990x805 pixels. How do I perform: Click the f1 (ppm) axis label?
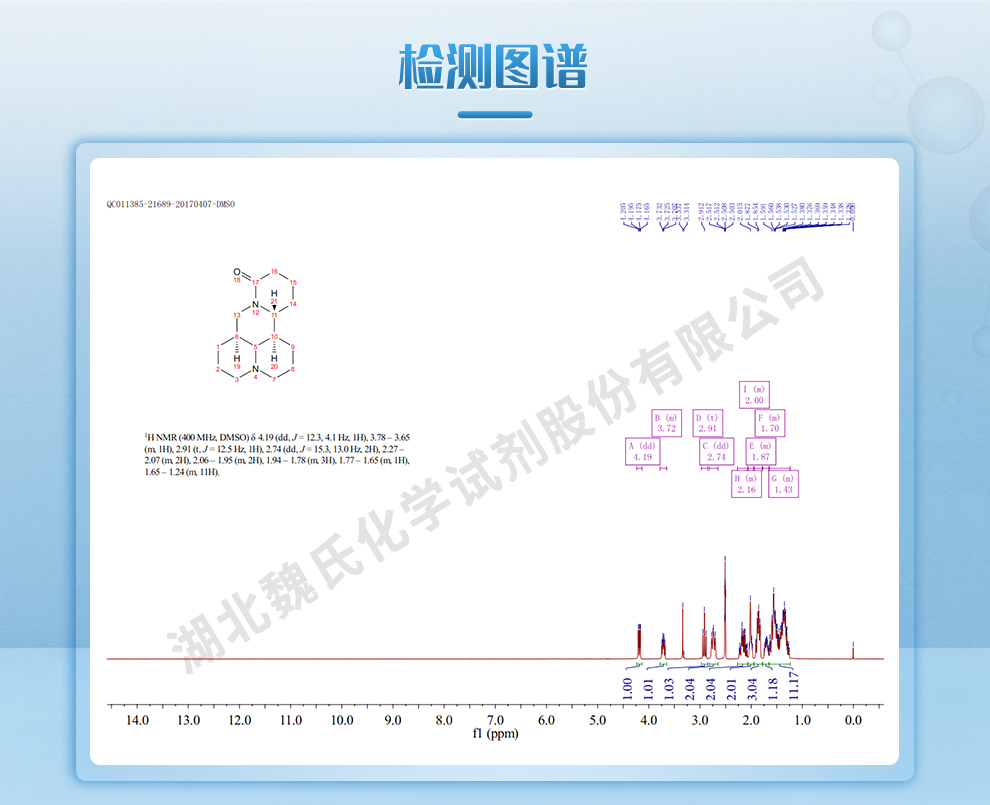(496, 733)
